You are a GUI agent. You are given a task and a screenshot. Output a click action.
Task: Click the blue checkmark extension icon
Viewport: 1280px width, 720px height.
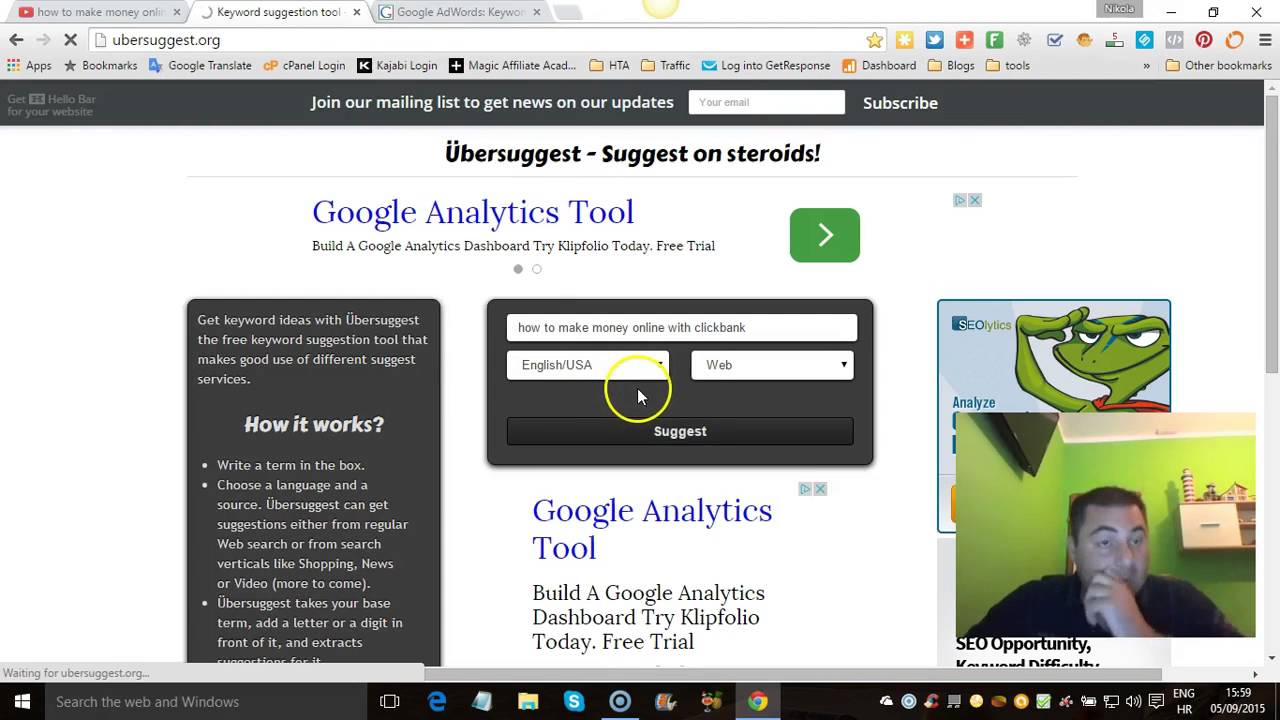coord(1054,40)
